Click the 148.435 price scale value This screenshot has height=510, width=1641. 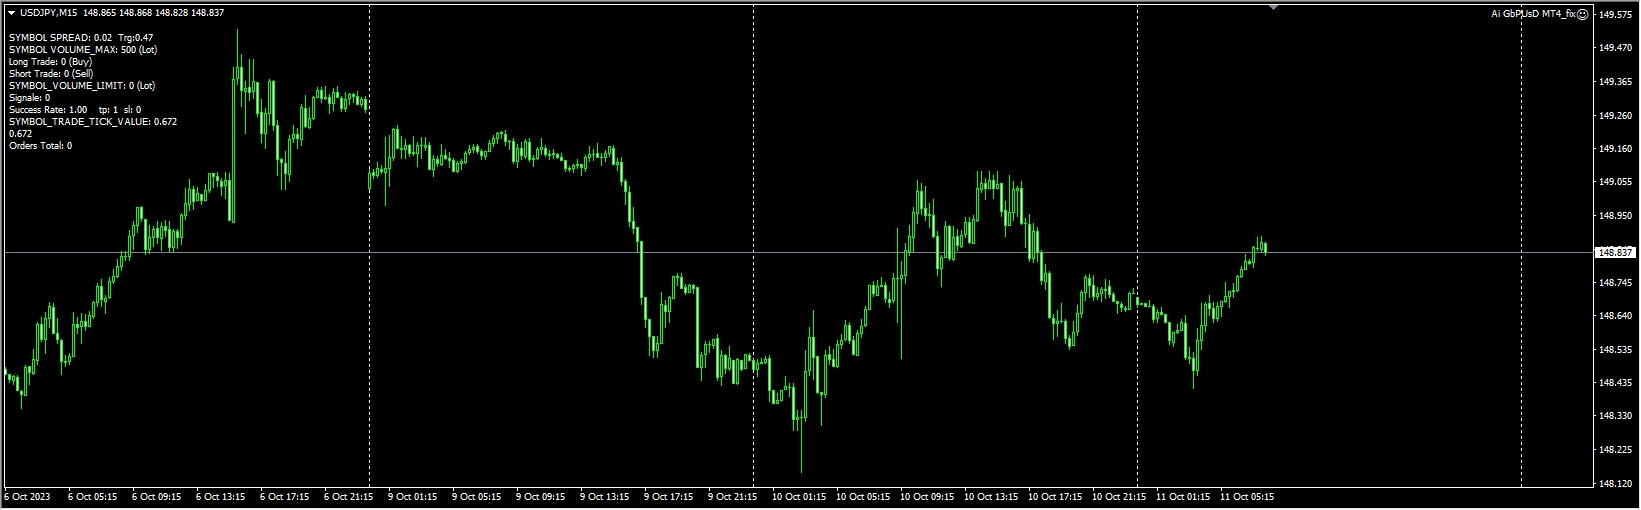pyautogui.click(x=1615, y=382)
